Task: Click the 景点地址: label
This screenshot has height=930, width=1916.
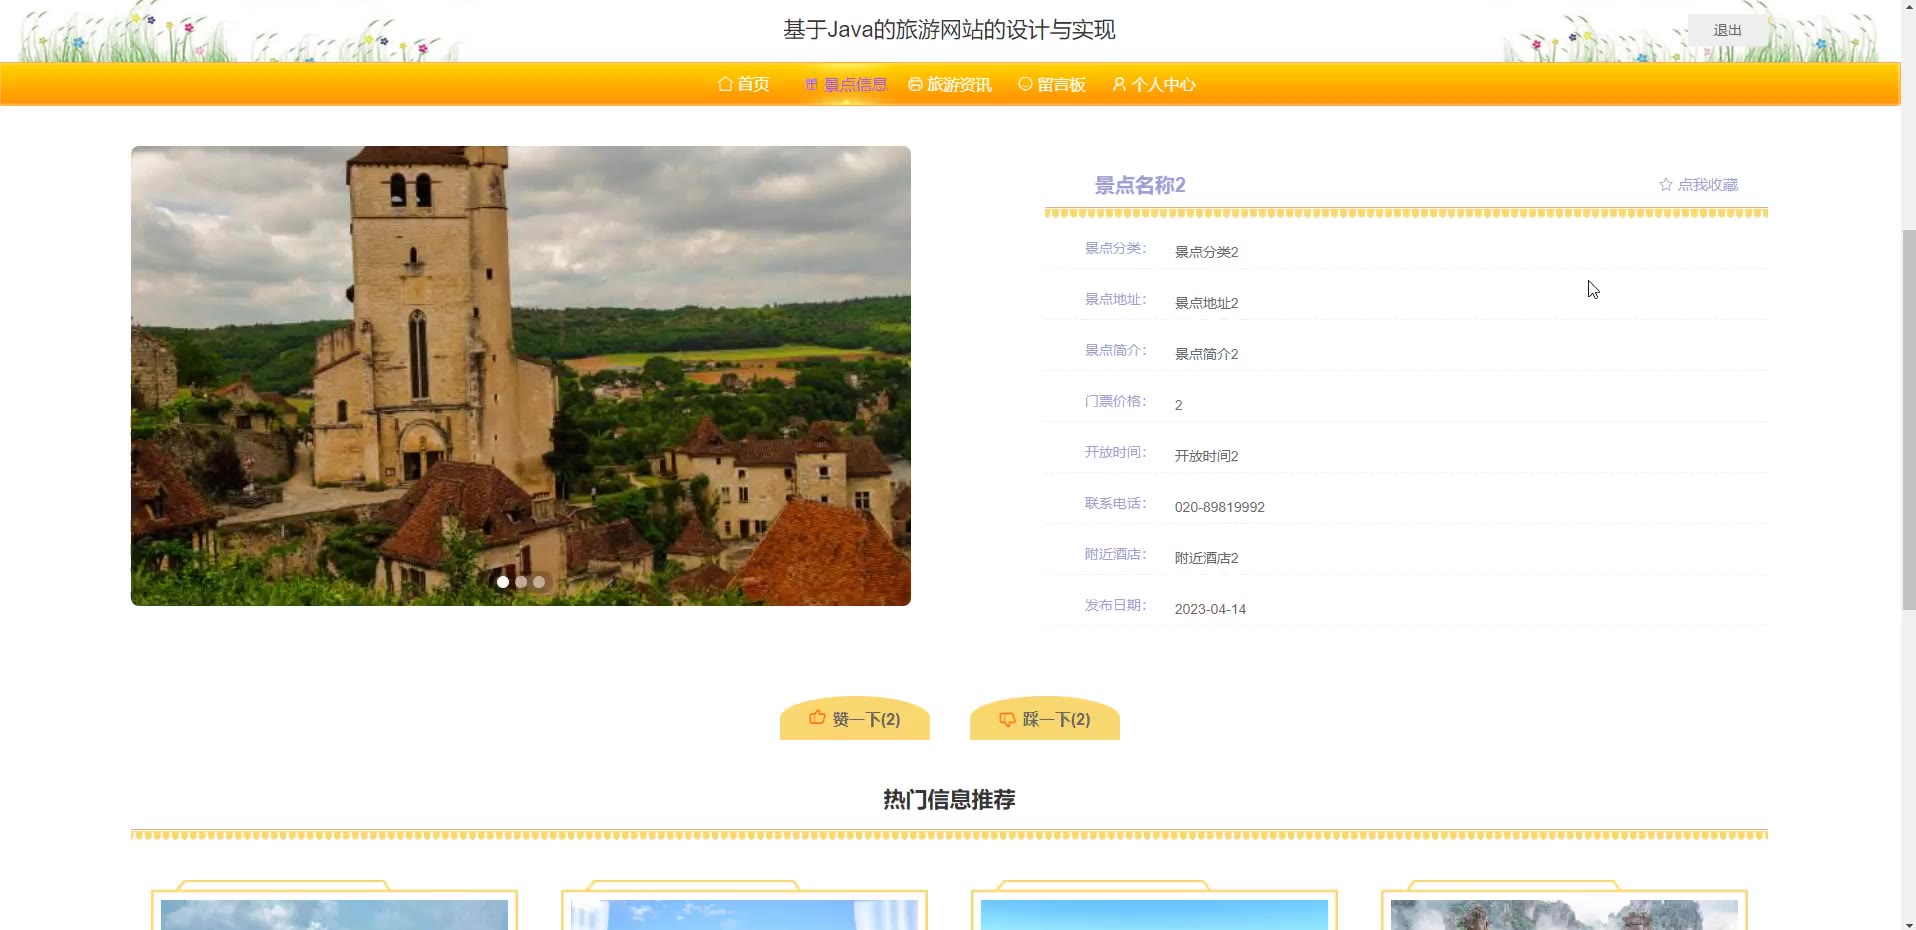Action: 1115,299
